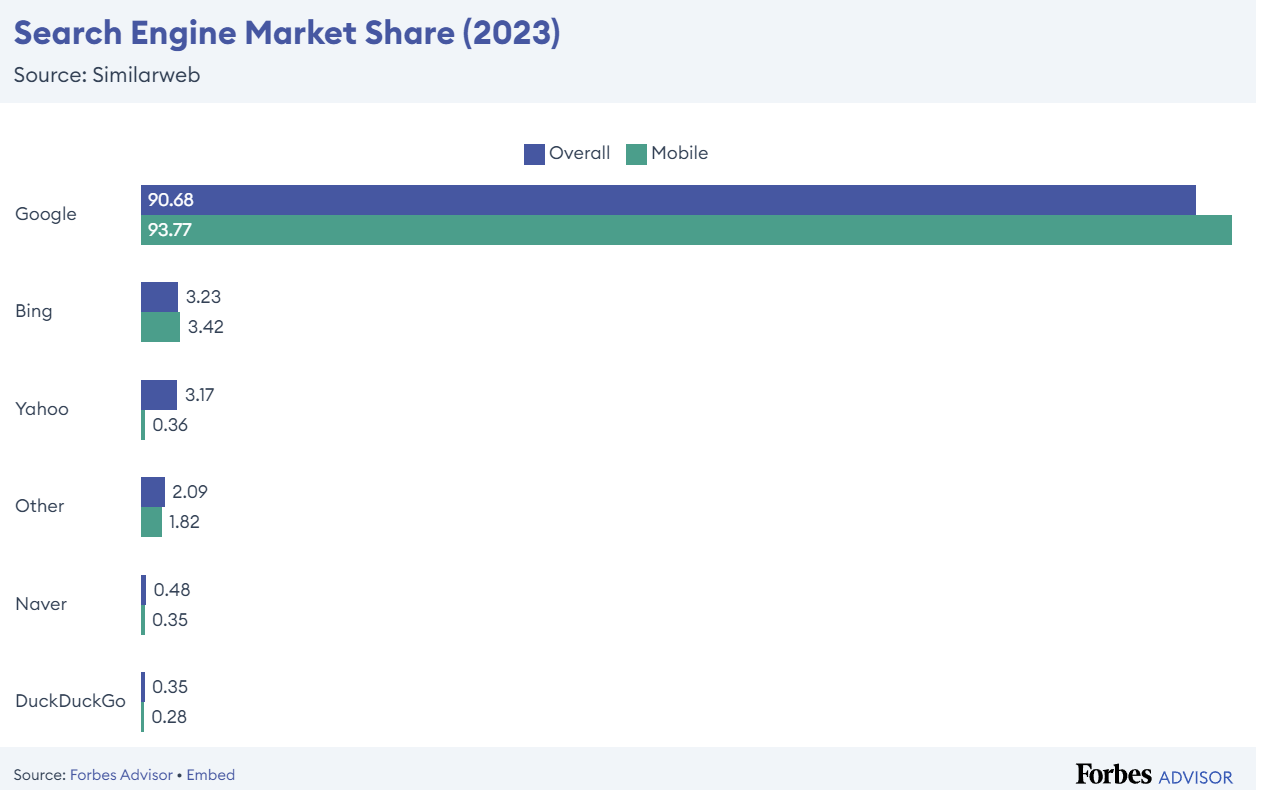
Task: Click Yahoo's Mobile value 0.36
Action: tap(170, 425)
